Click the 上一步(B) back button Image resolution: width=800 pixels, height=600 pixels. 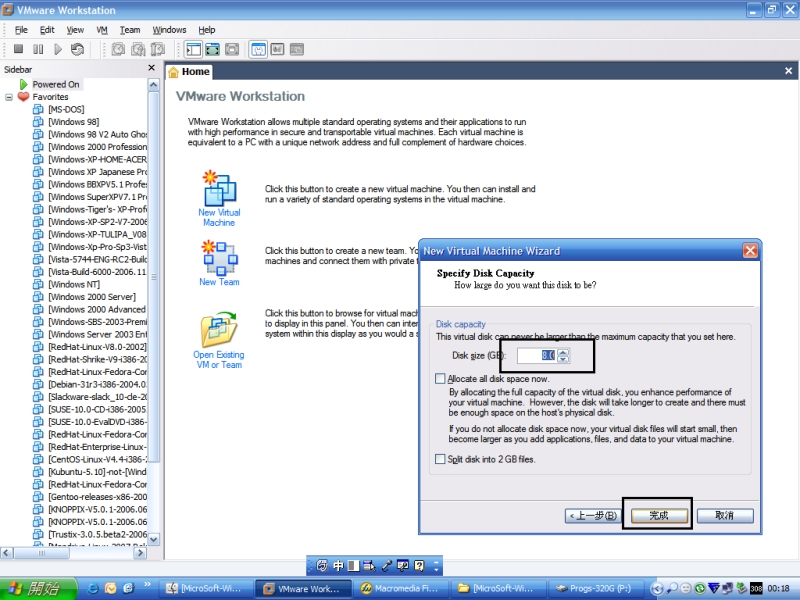[593, 516]
